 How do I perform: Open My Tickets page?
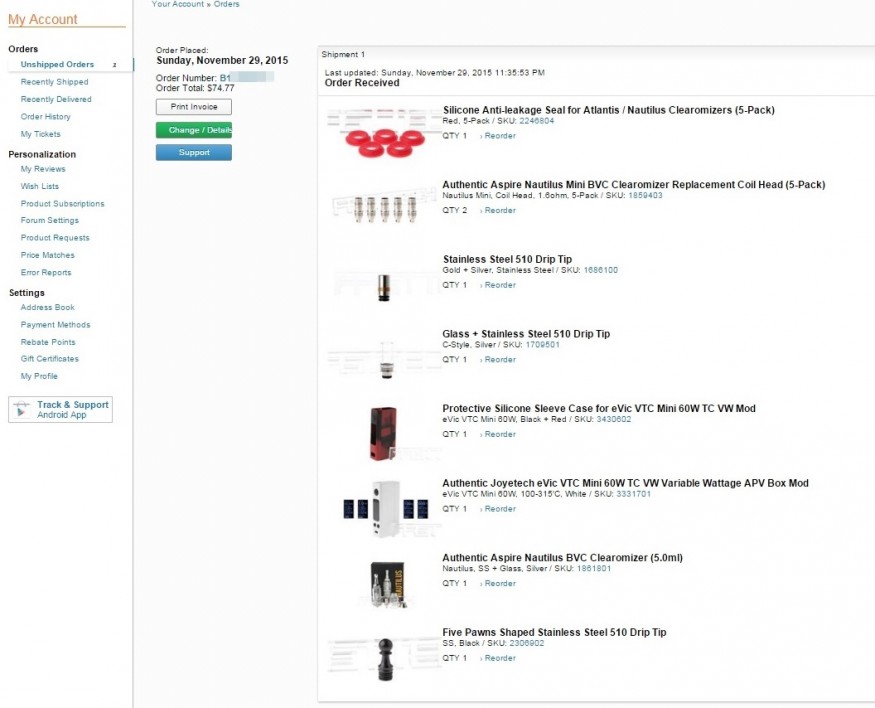pyautogui.click(x=40, y=134)
